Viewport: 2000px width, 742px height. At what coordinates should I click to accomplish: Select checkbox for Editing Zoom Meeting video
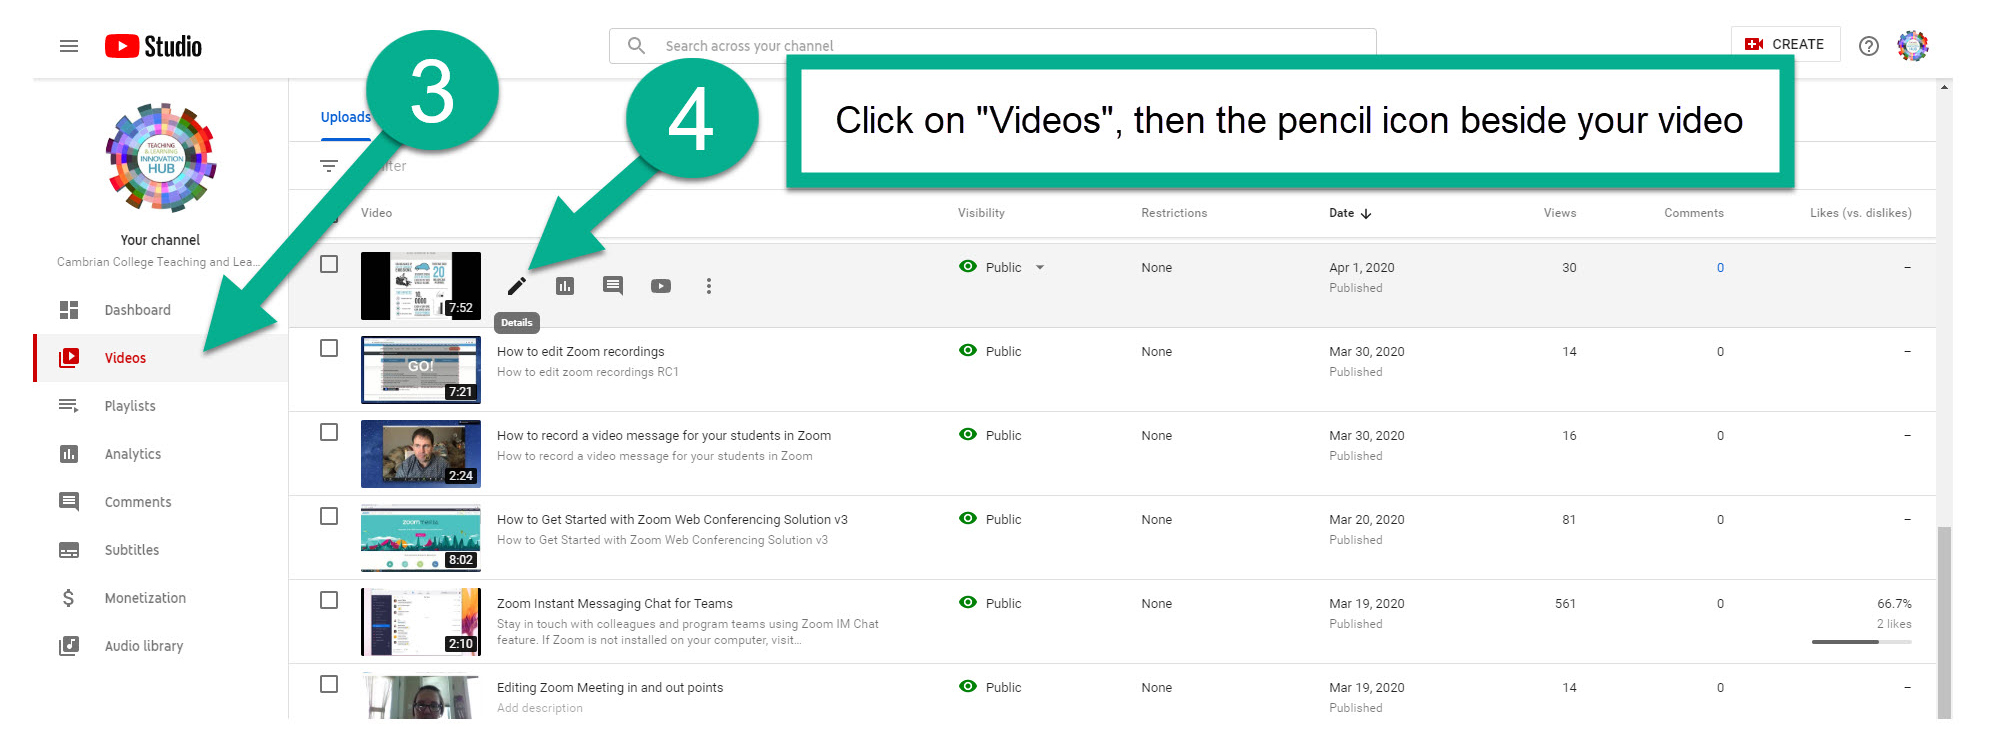(x=329, y=684)
